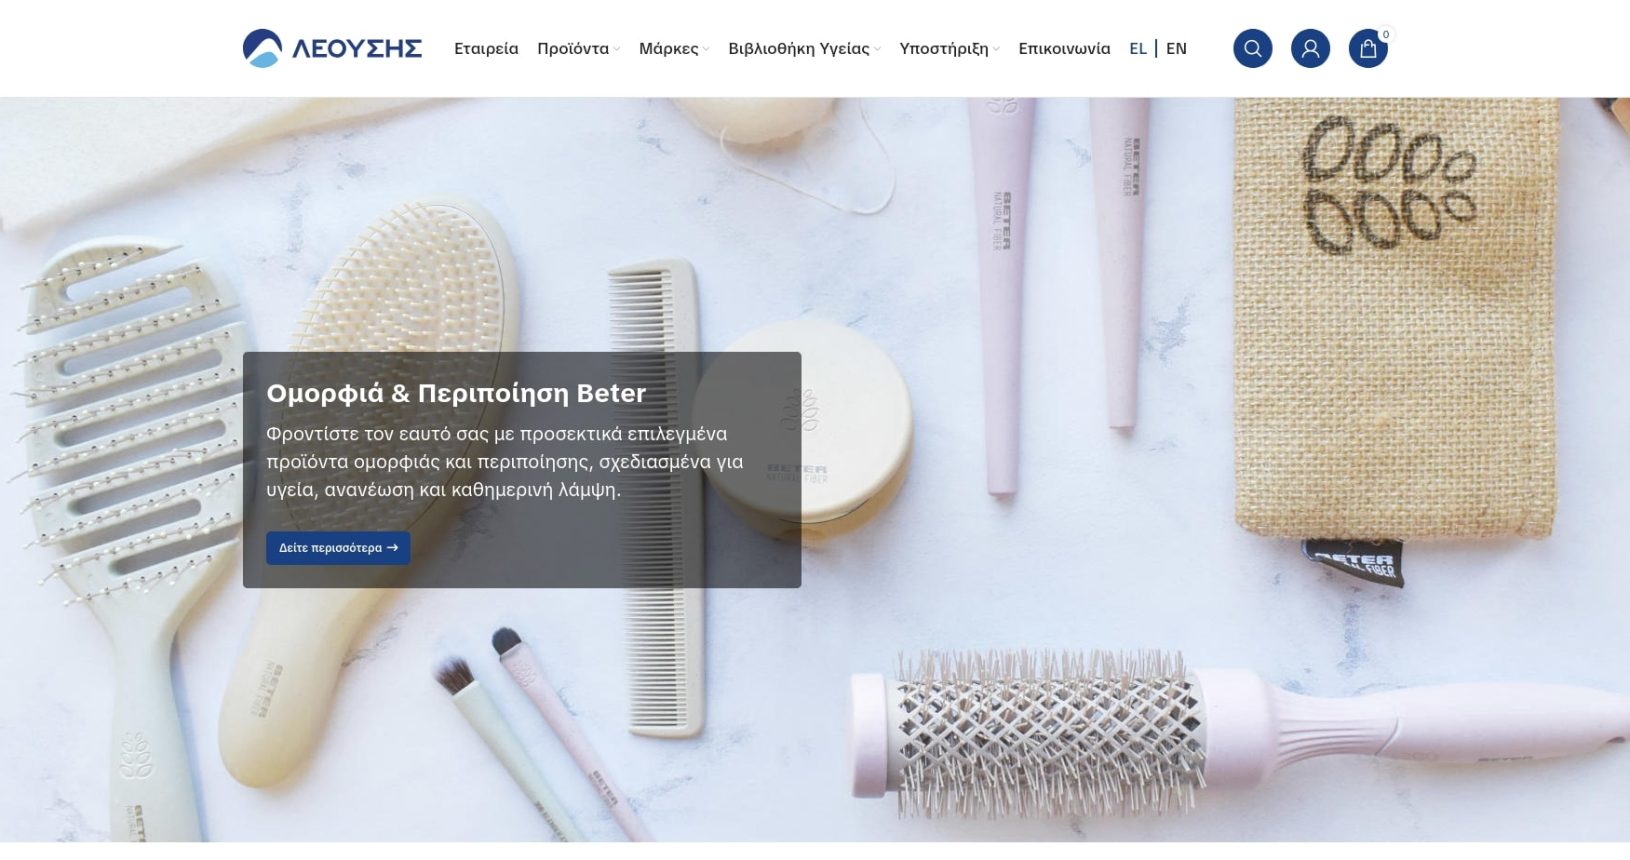
Task: Open the search icon button
Action: (1252, 48)
